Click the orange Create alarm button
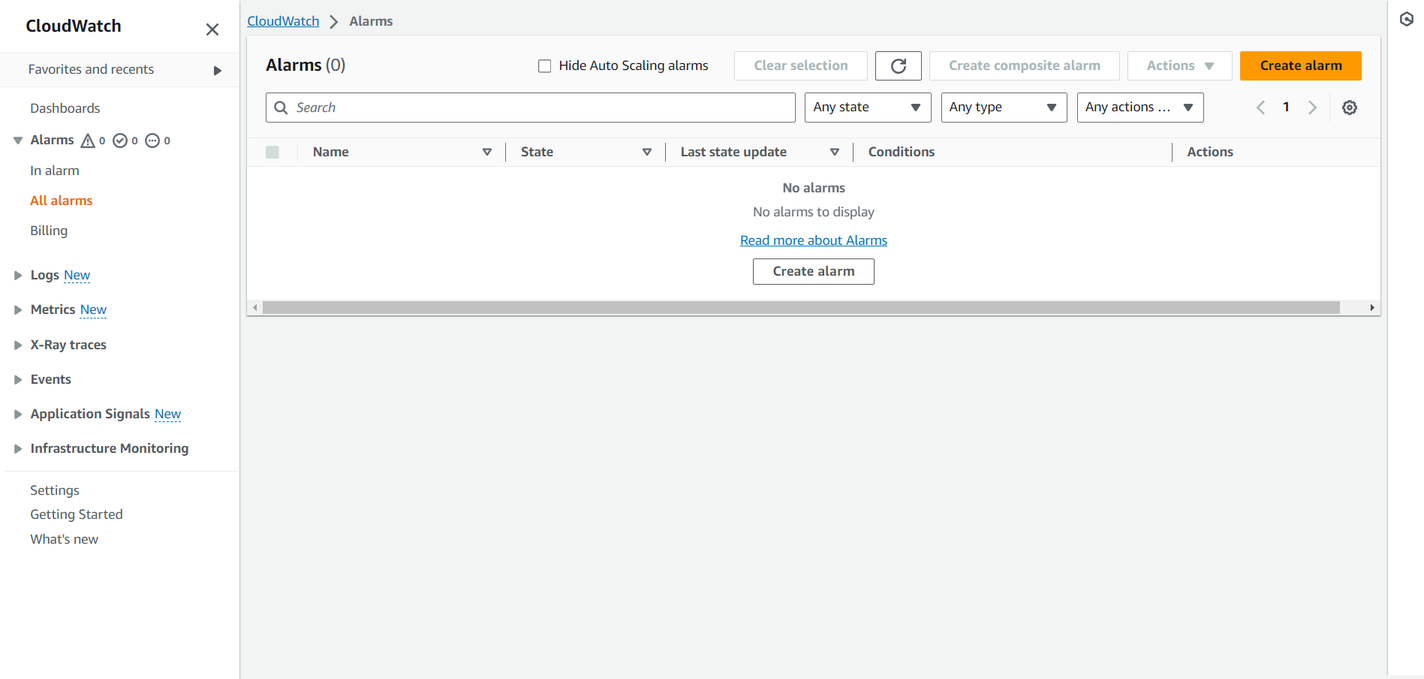This screenshot has height=679, width=1424. click(1300, 66)
